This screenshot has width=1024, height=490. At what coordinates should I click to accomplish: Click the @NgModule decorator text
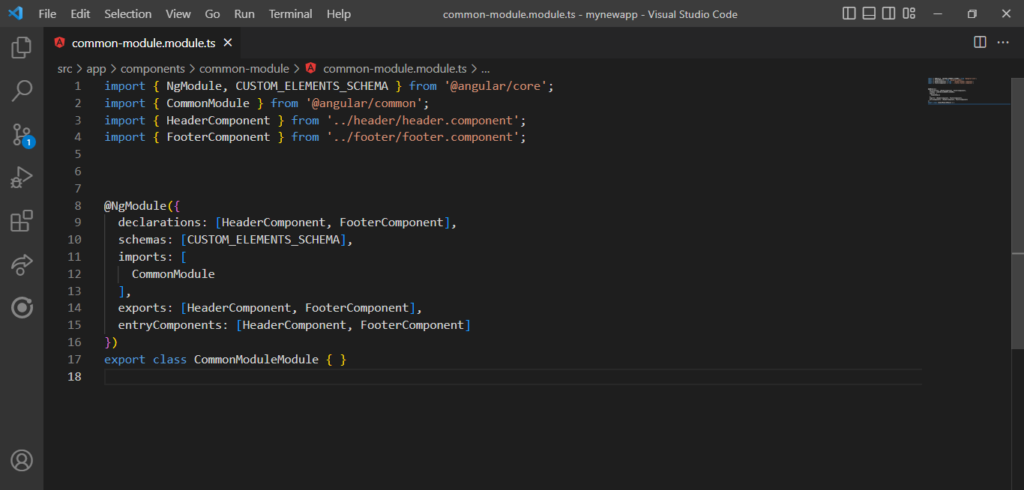coord(136,206)
